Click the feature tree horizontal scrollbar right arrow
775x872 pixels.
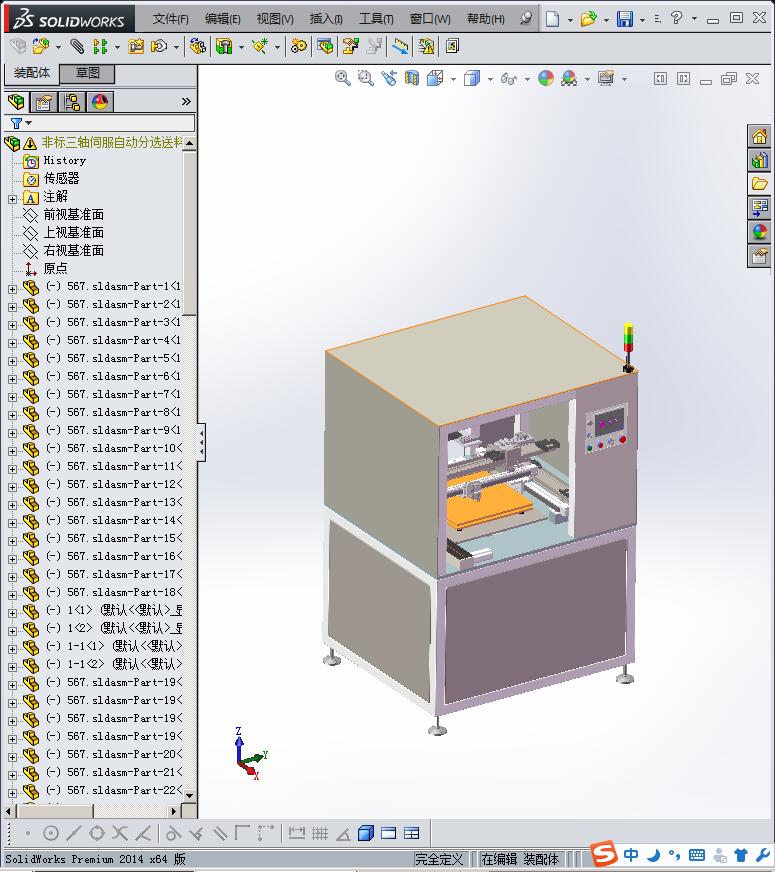click(x=175, y=811)
